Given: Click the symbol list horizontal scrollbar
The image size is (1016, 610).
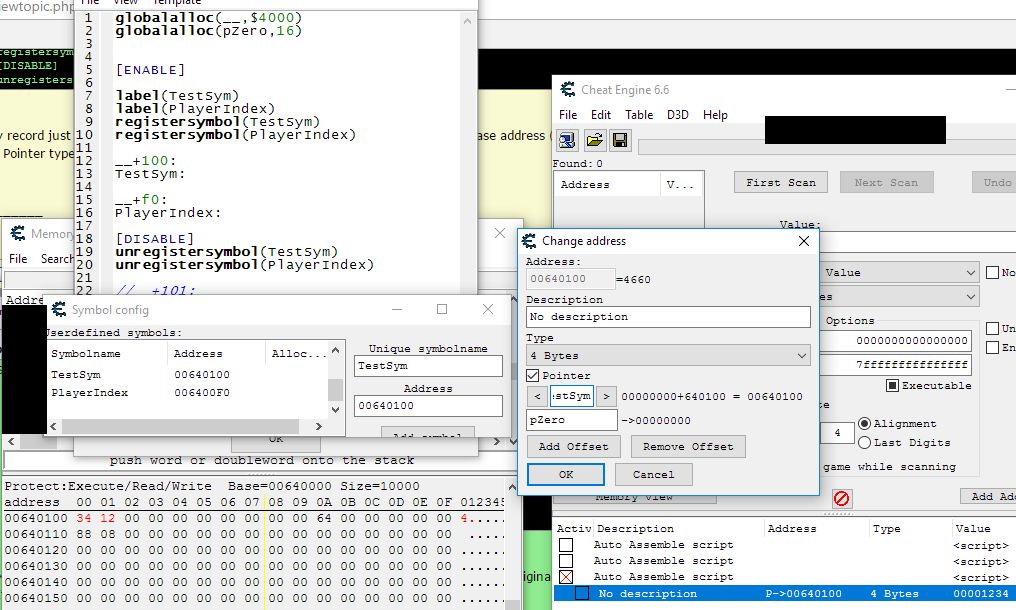Looking at the screenshot, I should [190, 425].
